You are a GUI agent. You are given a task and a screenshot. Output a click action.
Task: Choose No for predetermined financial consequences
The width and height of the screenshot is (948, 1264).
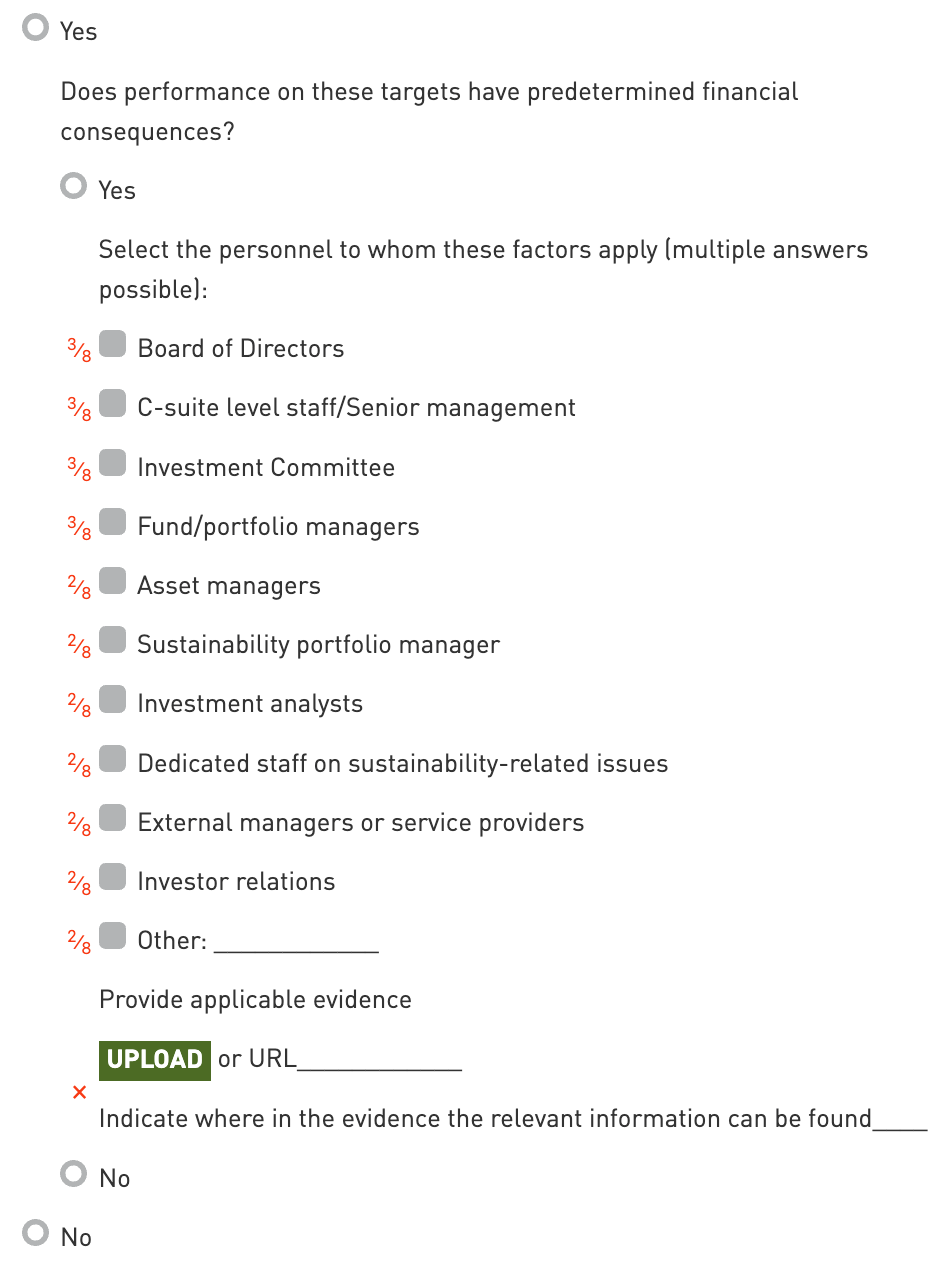tap(74, 1175)
